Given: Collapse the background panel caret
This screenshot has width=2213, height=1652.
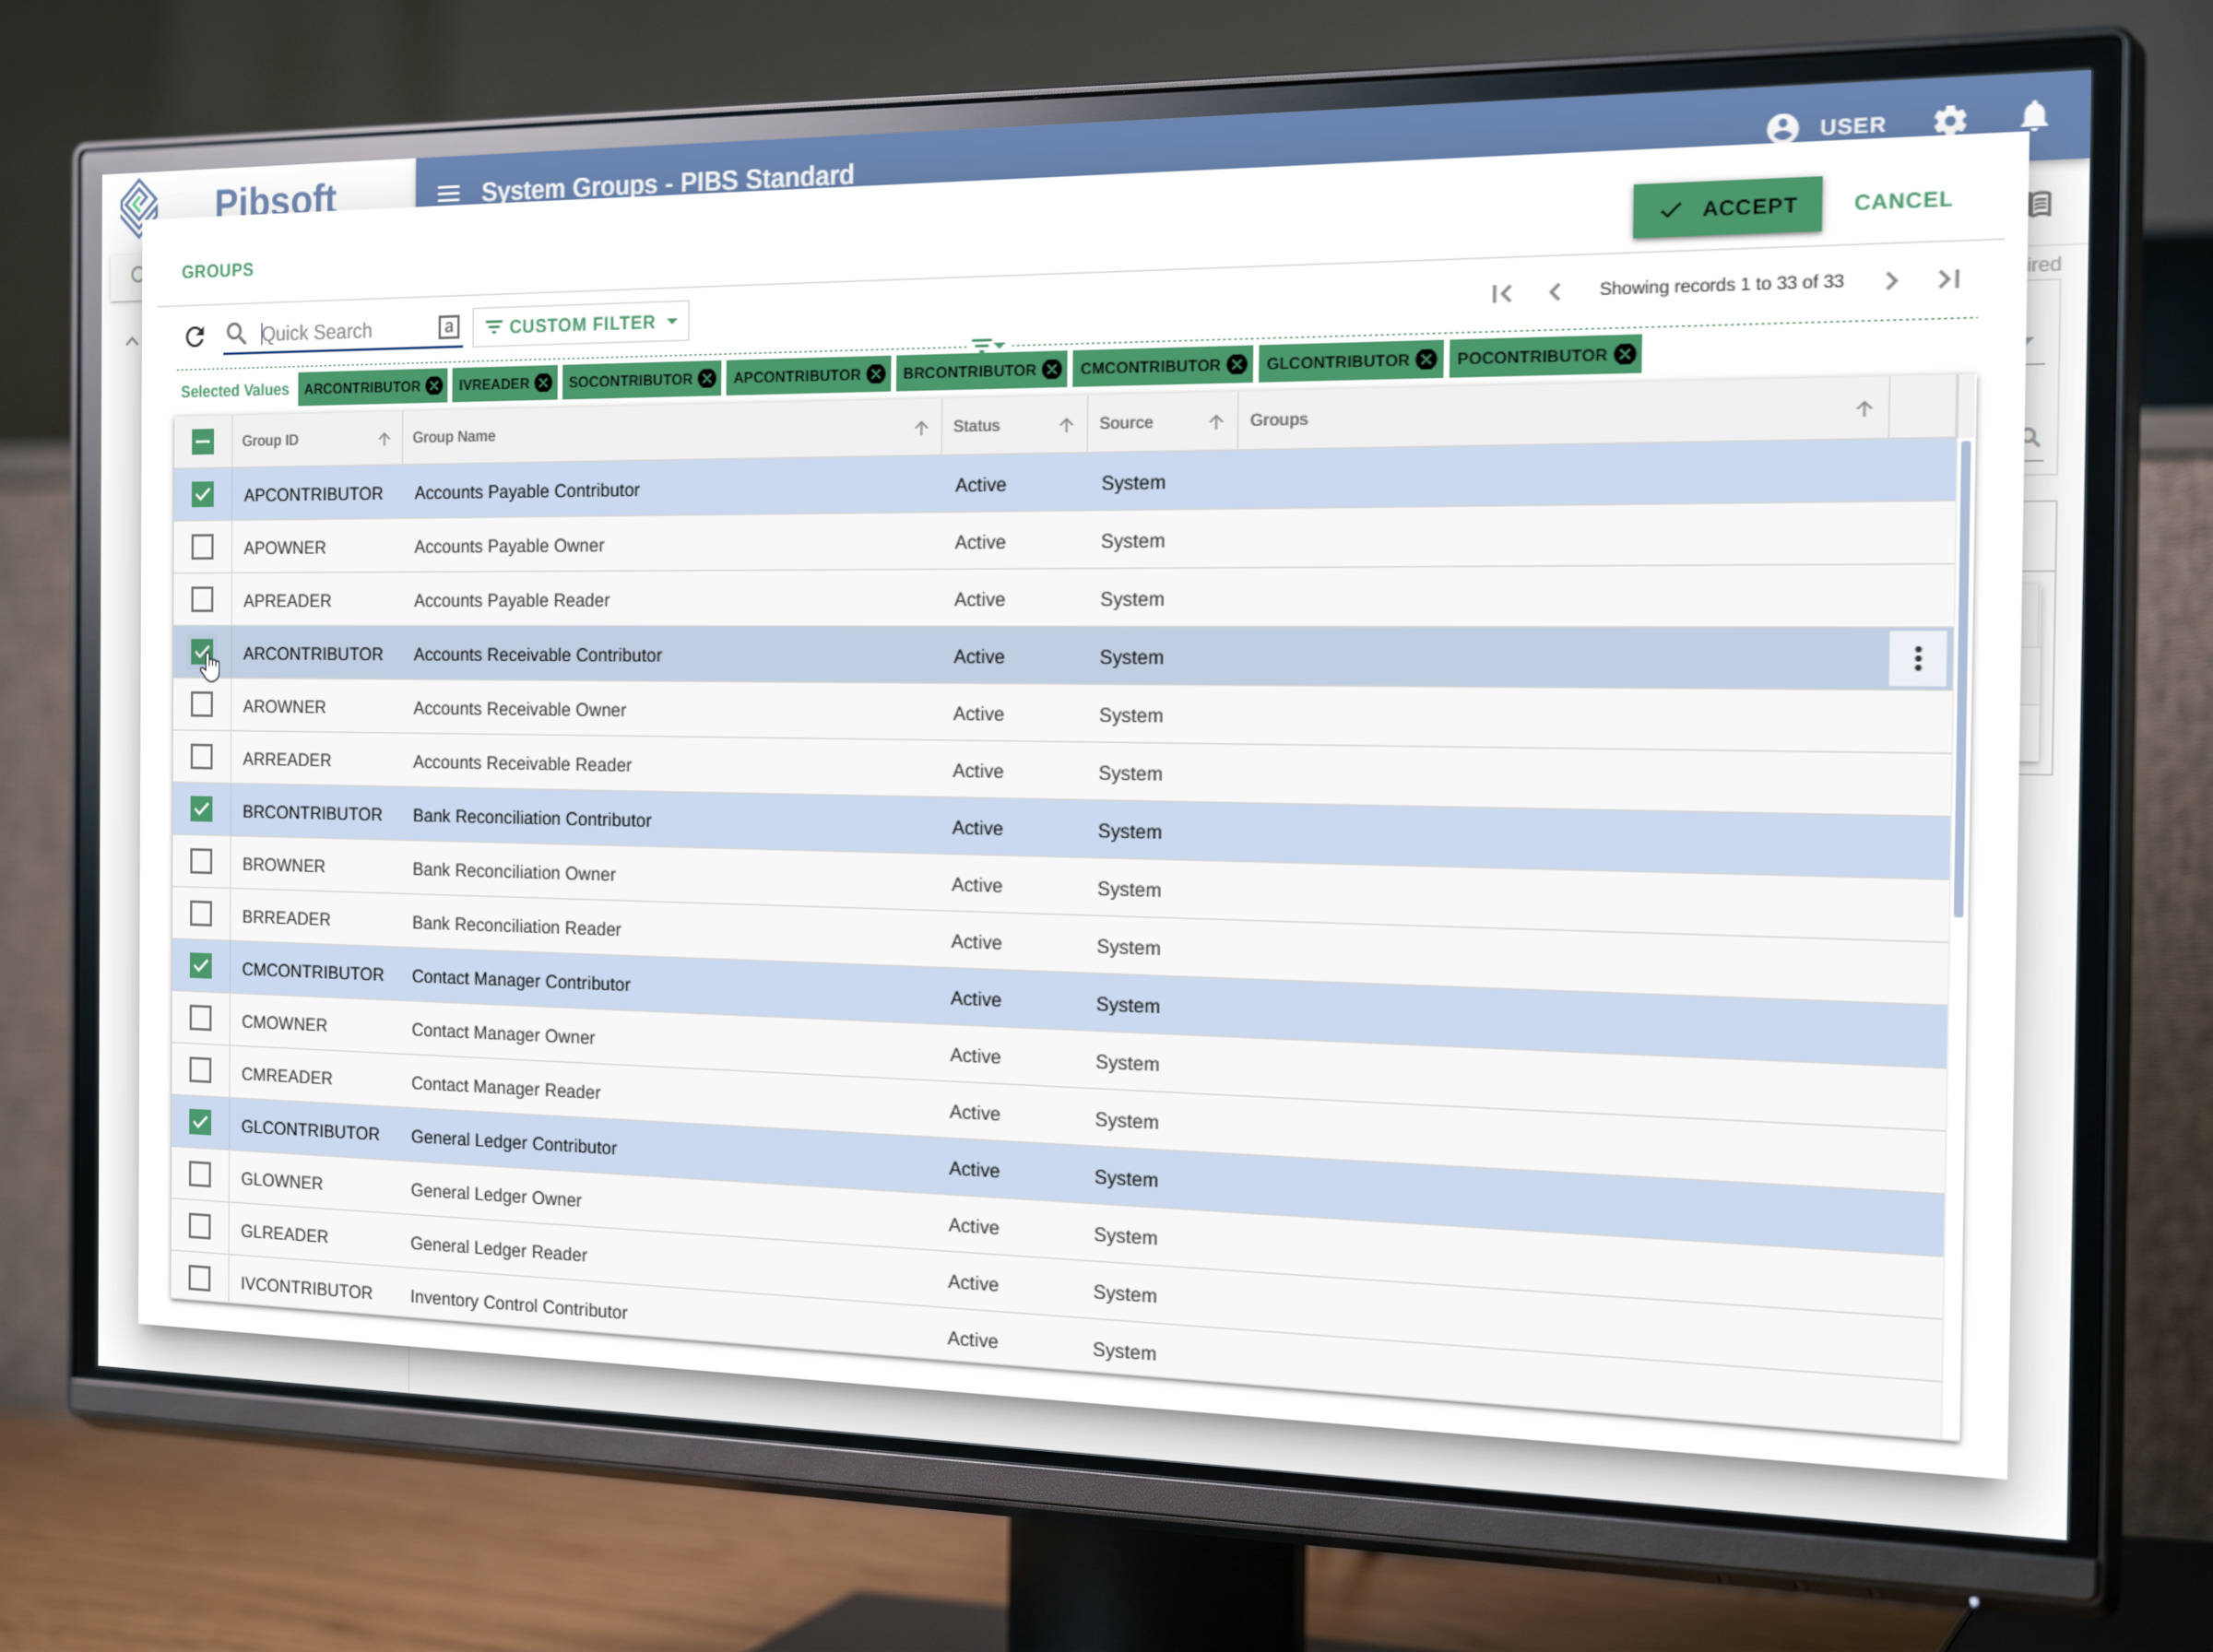Looking at the screenshot, I should [x=132, y=342].
